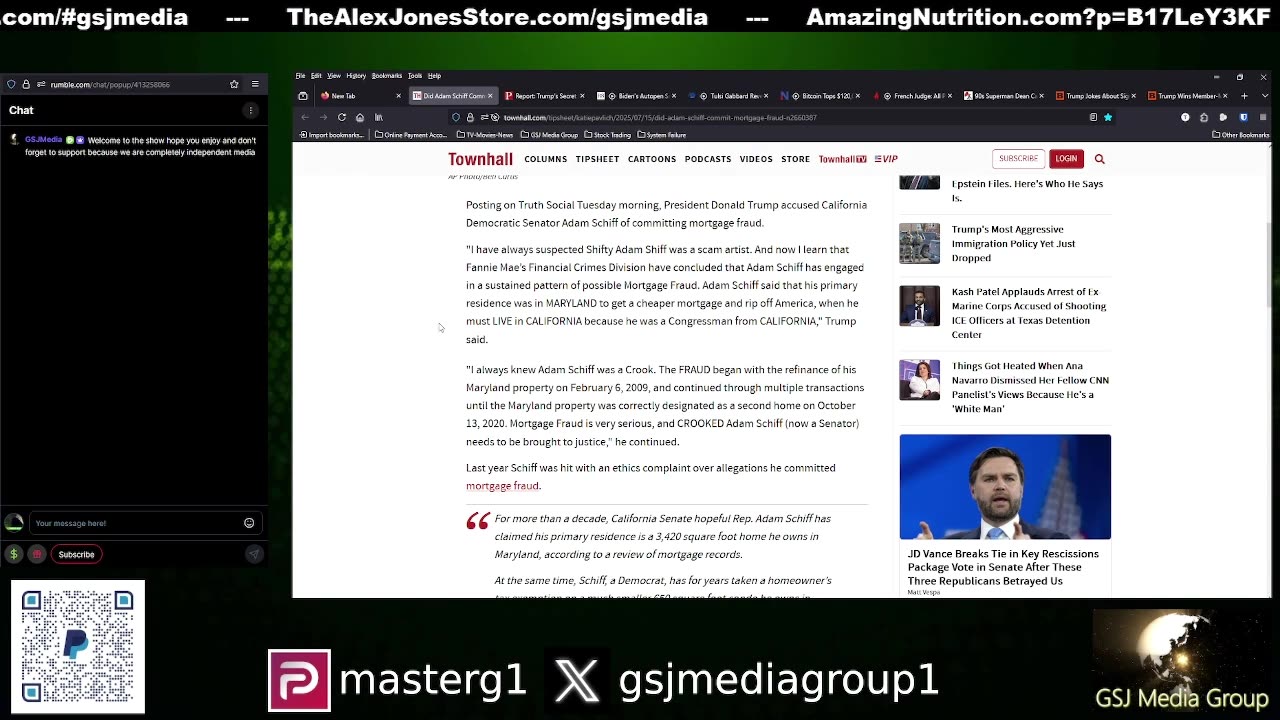Image resolution: width=1280 pixels, height=720 pixels.
Task: Toggle reader view in address bar
Action: [x=1093, y=117]
